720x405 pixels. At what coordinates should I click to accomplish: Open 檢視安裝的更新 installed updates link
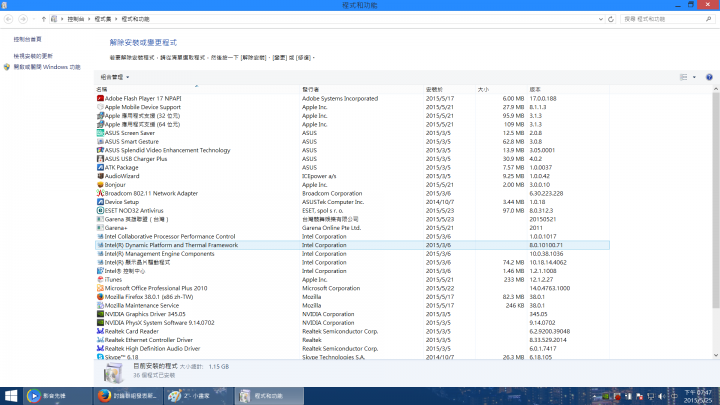pos(33,56)
